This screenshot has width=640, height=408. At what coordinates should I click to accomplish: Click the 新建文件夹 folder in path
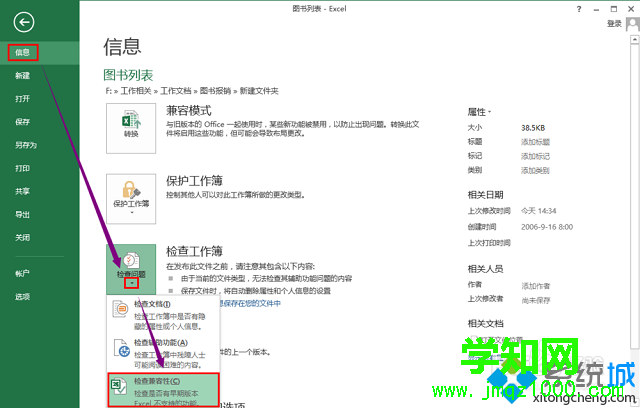259,91
